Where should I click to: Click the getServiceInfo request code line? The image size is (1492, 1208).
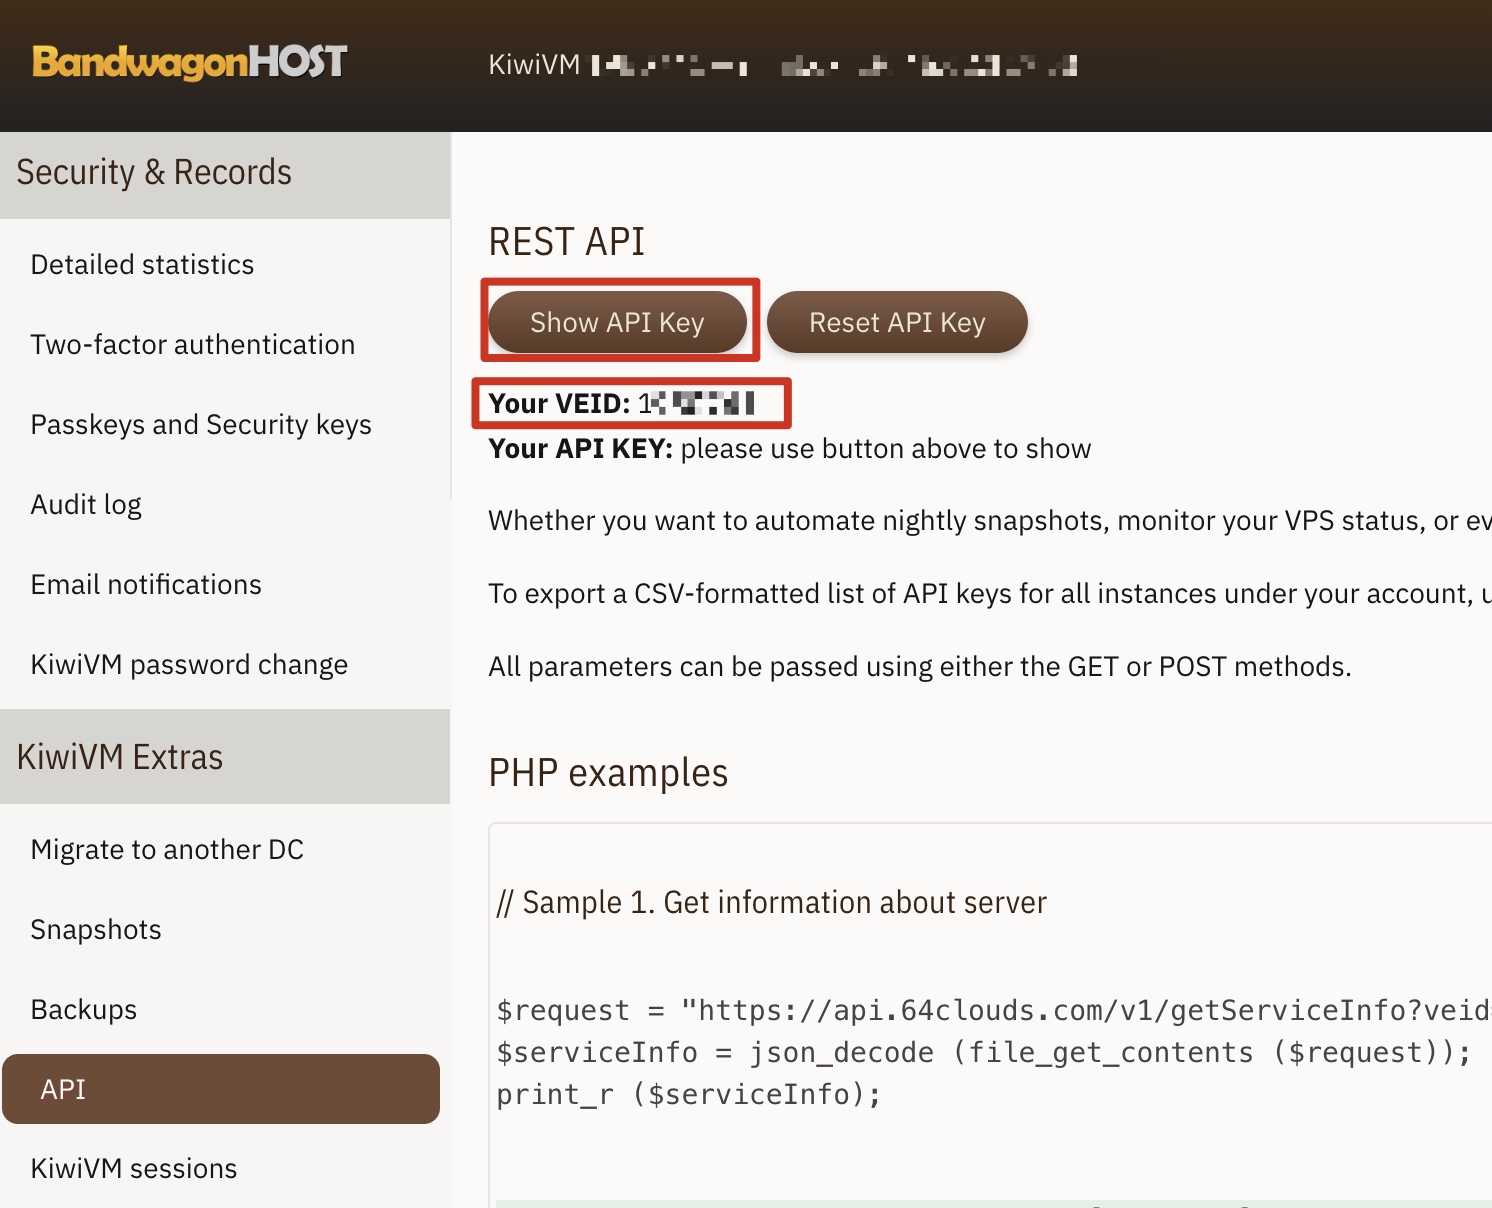994,1010
